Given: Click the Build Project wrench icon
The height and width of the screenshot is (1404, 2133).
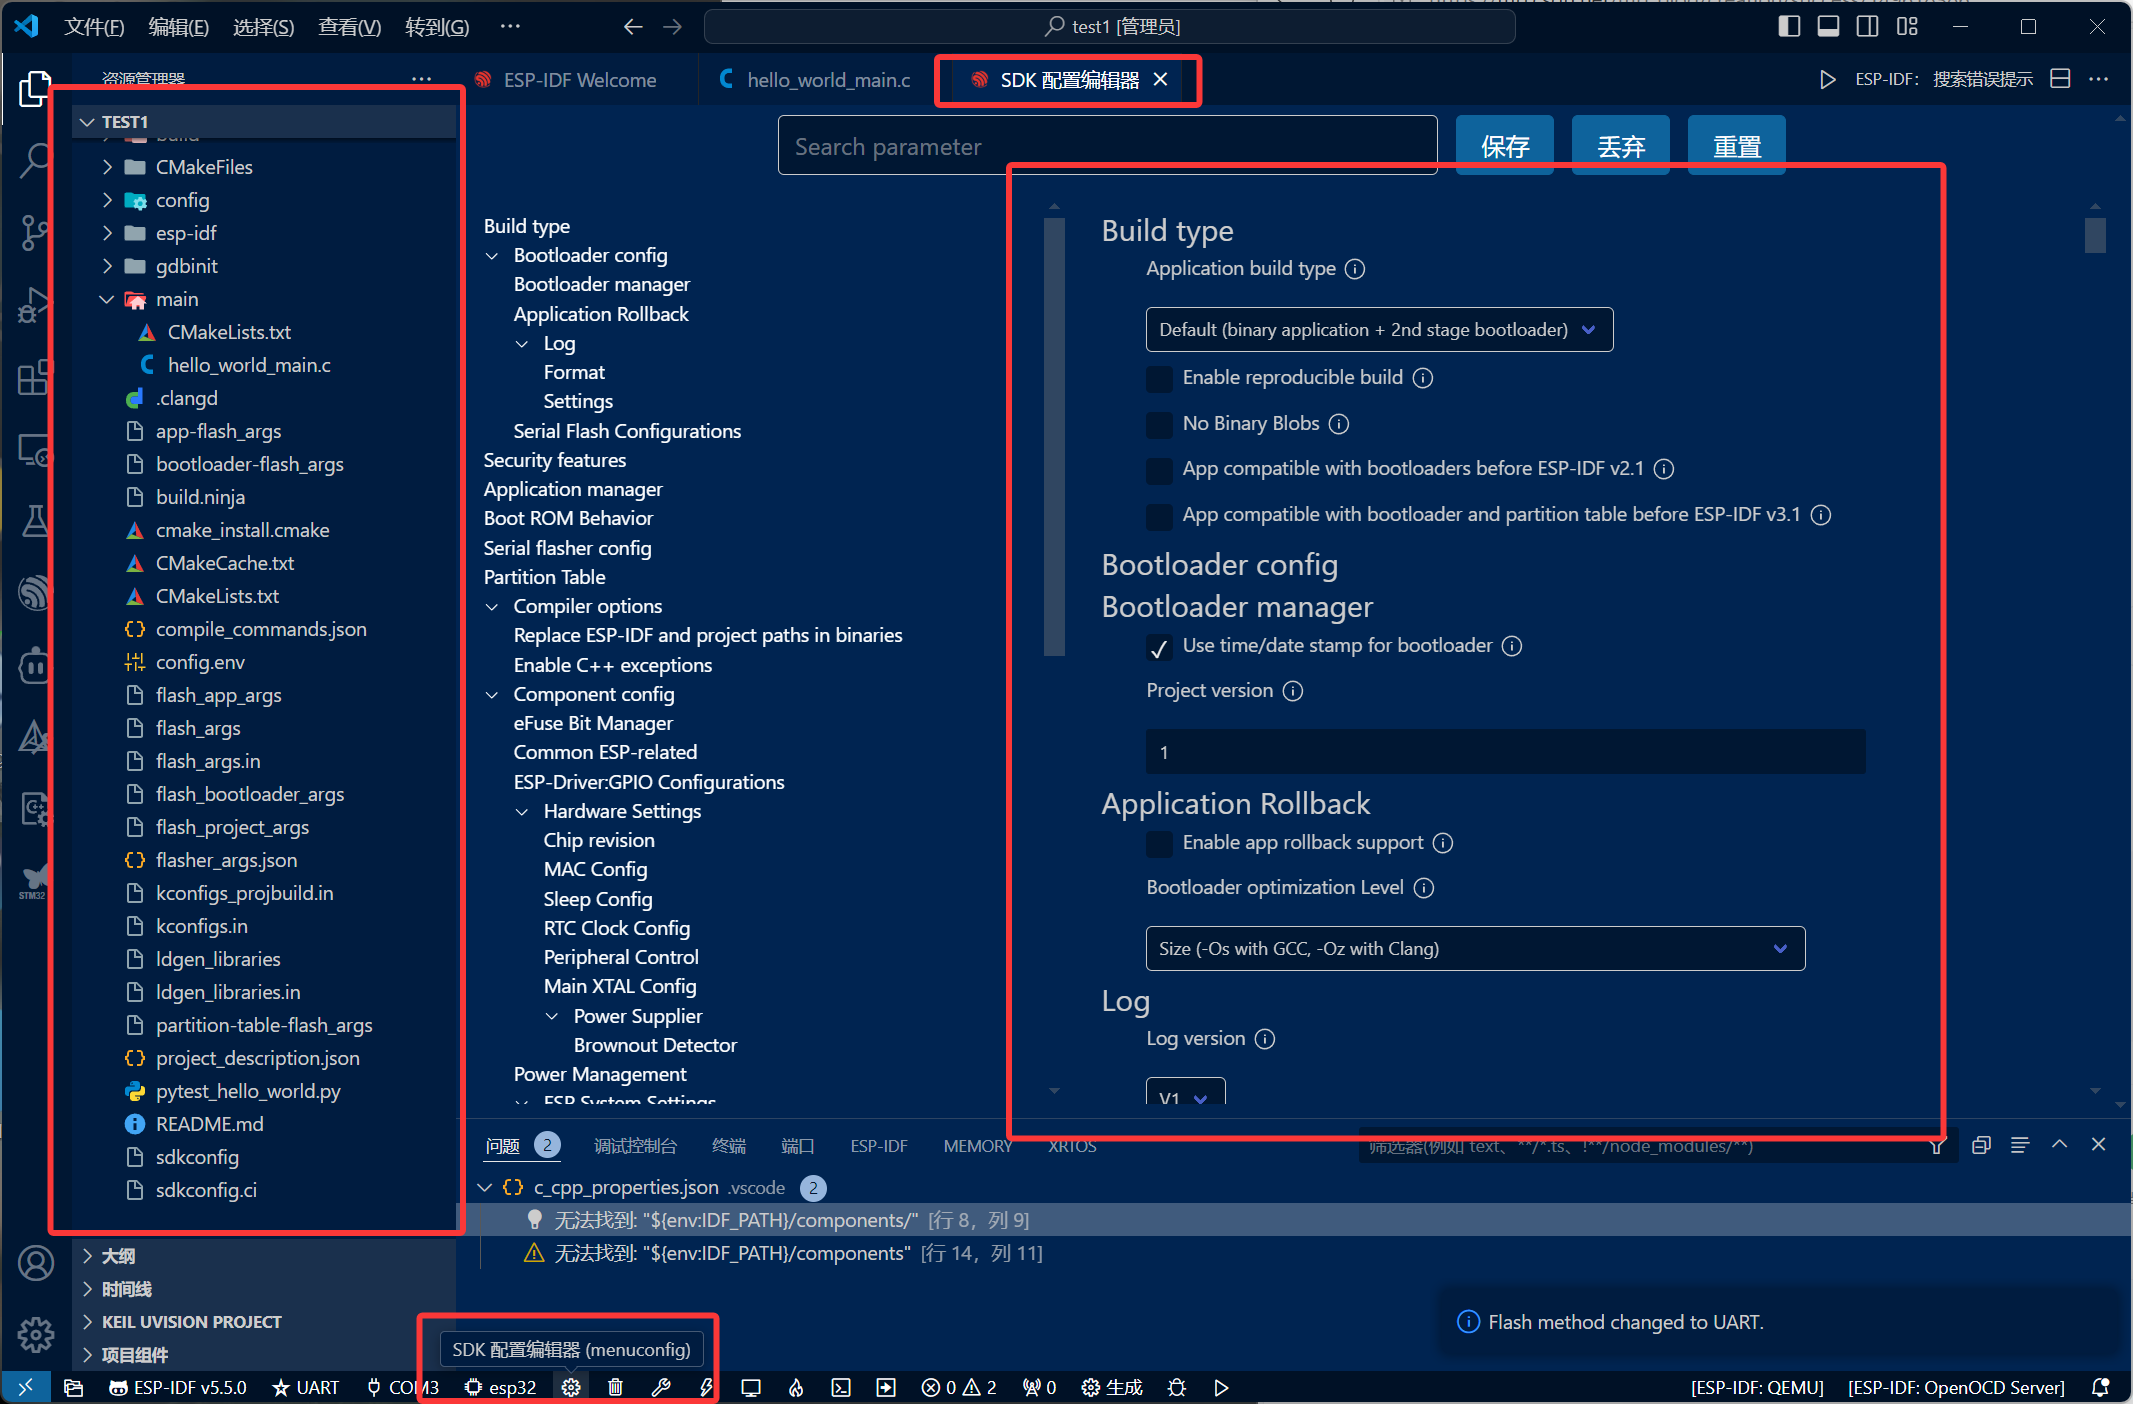Looking at the screenshot, I should pos(661,1387).
